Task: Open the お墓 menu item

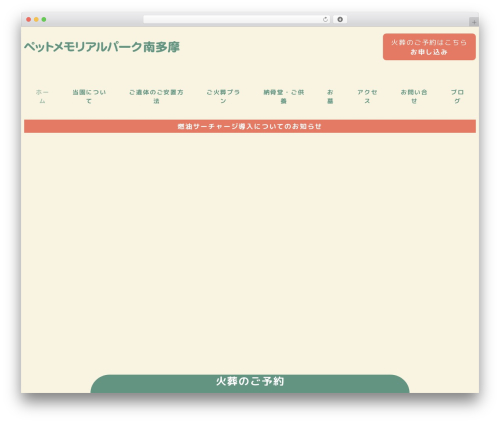Action: pos(330,96)
